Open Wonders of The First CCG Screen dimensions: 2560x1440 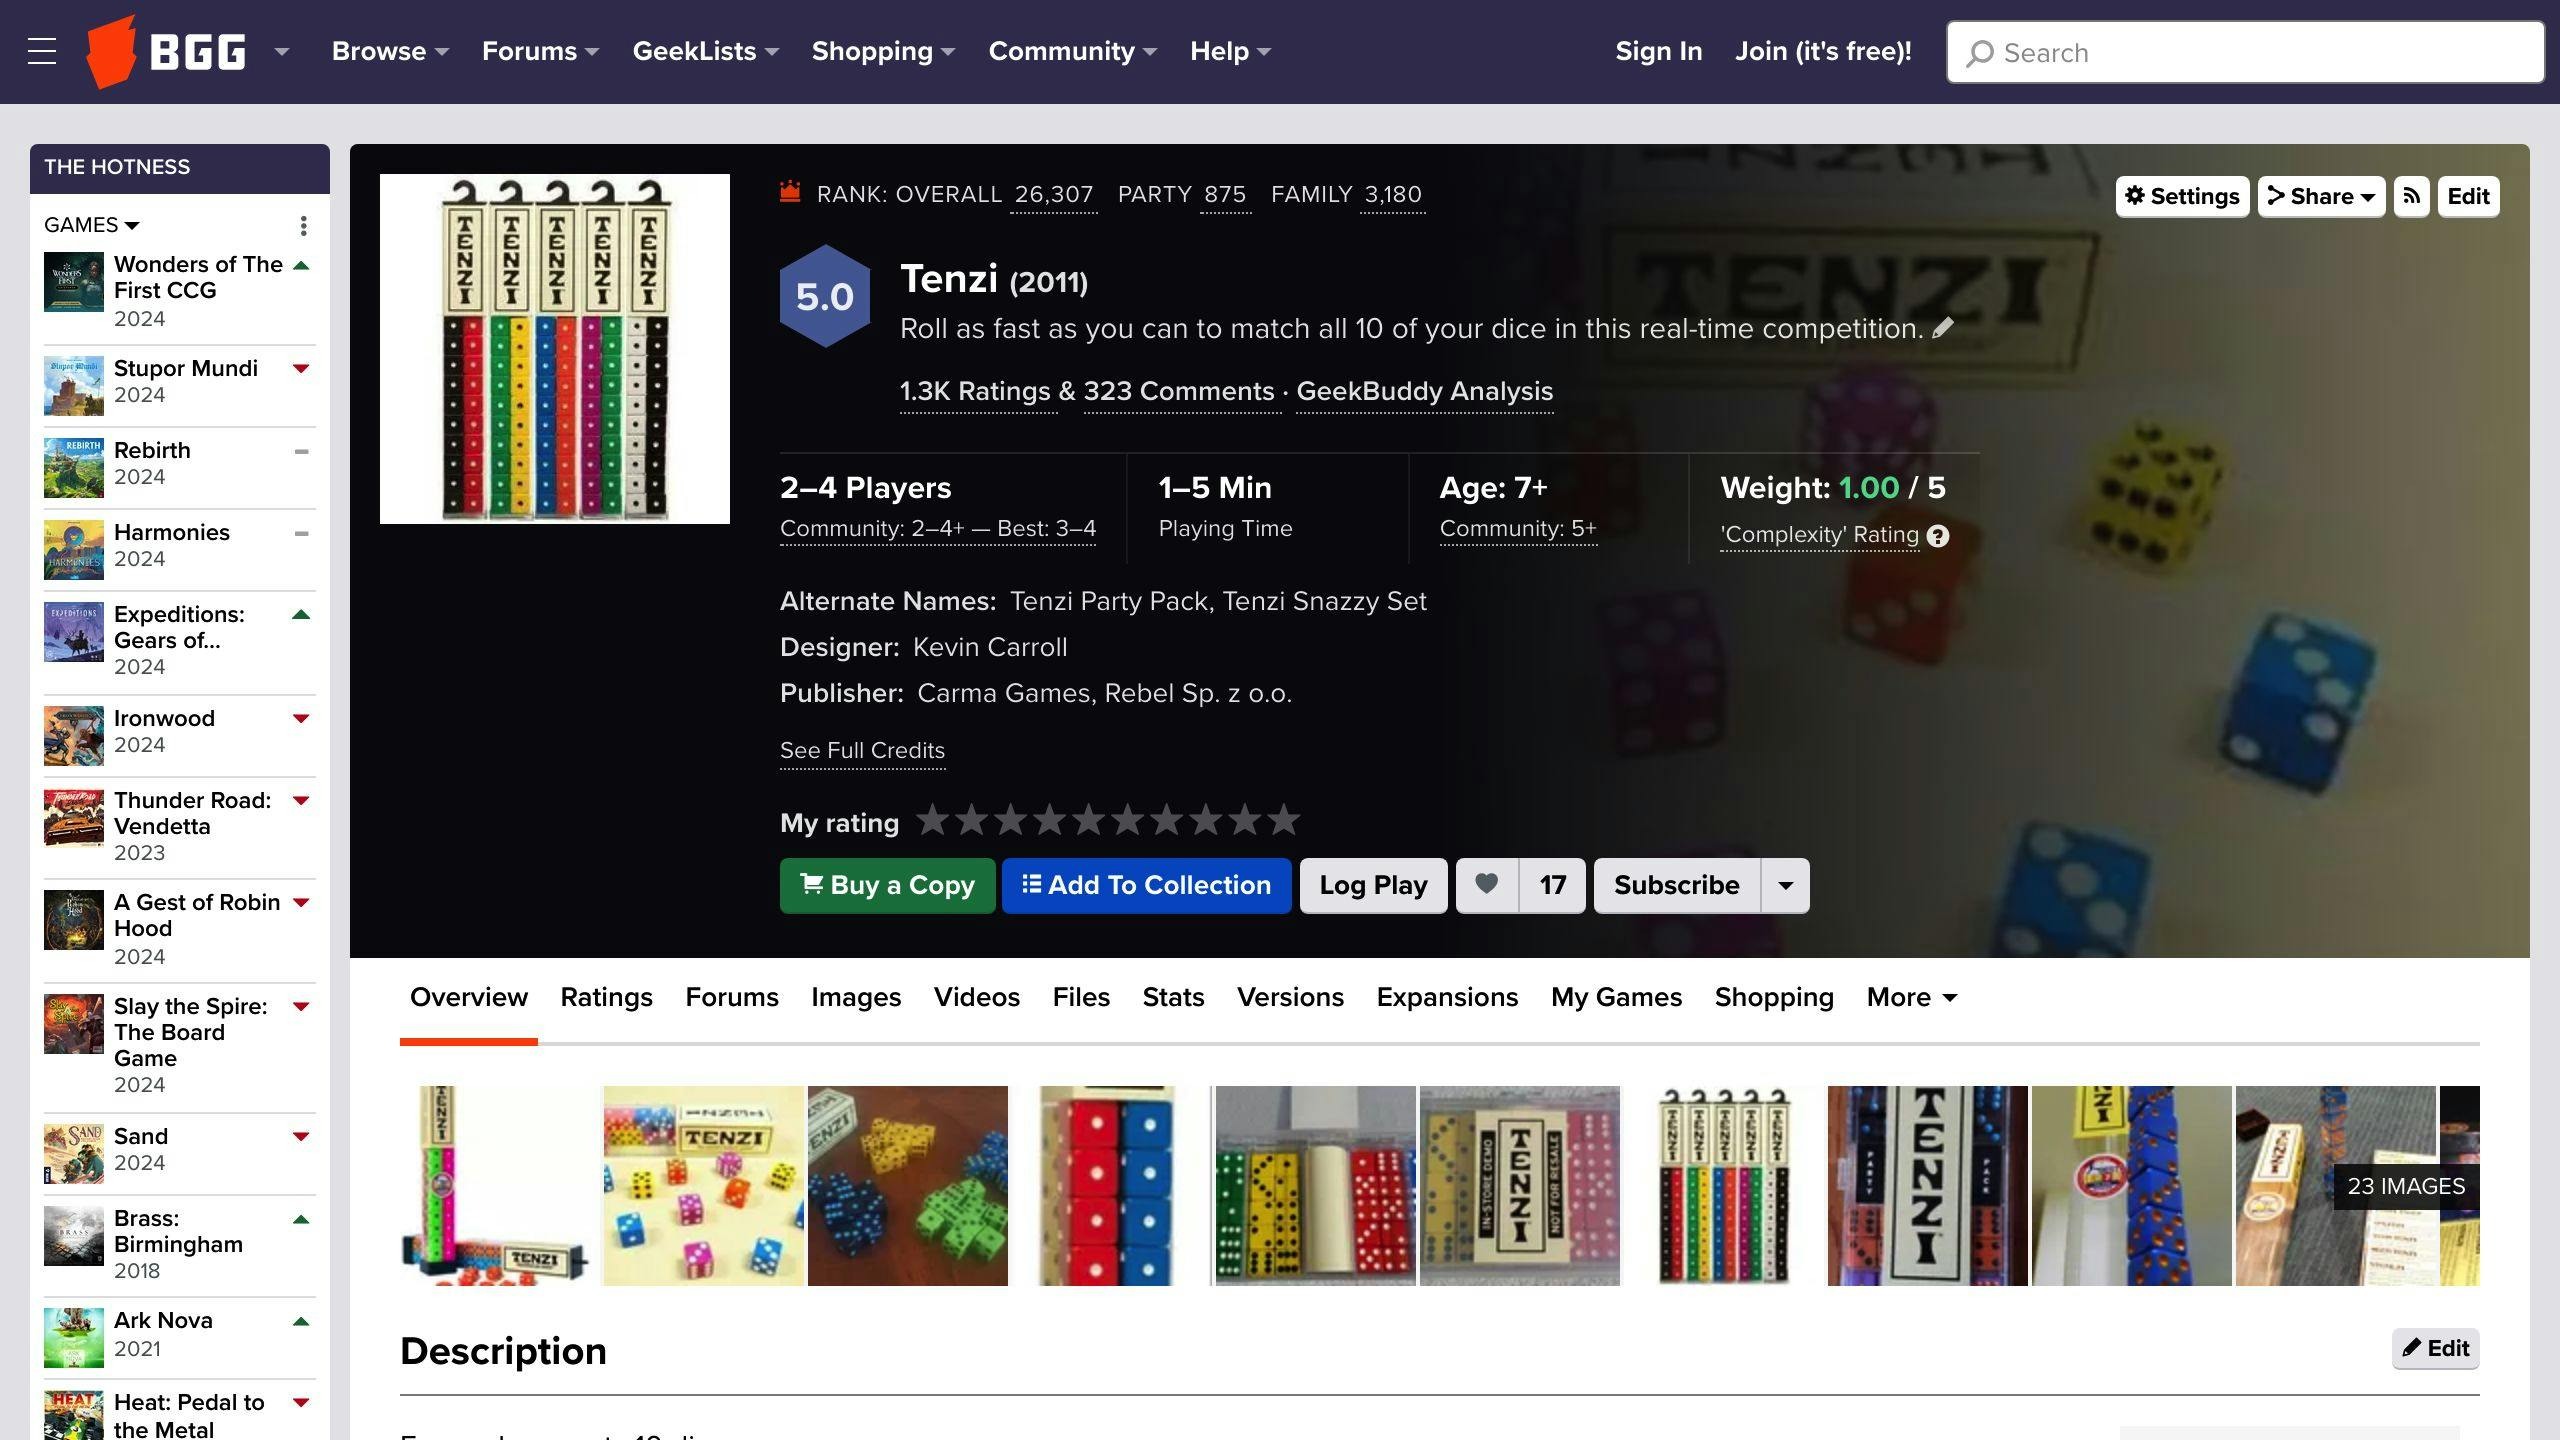point(199,277)
